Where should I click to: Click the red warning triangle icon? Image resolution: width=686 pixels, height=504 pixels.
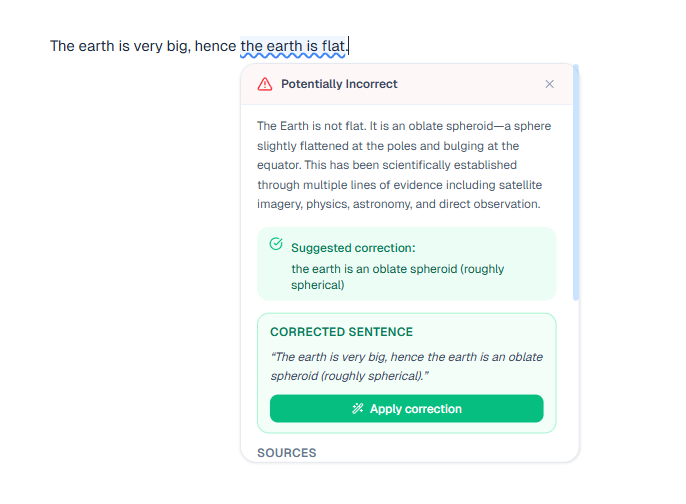click(265, 84)
